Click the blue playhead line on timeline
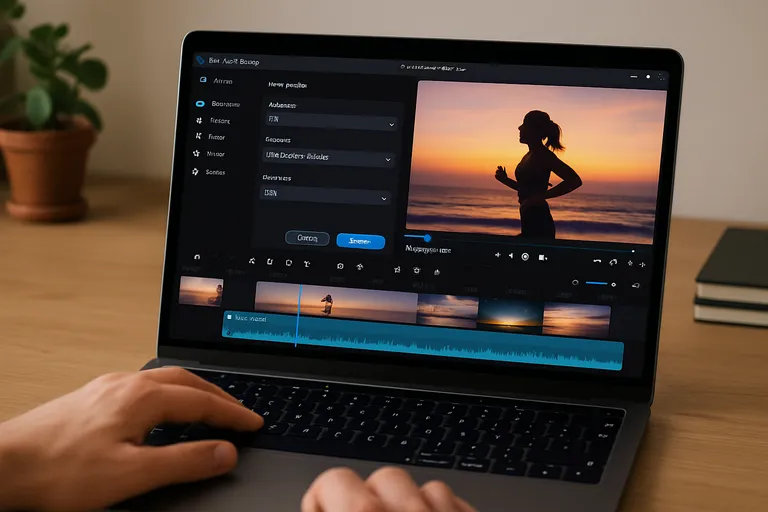The width and height of the screenshot is (768, 512). (297, 315)
